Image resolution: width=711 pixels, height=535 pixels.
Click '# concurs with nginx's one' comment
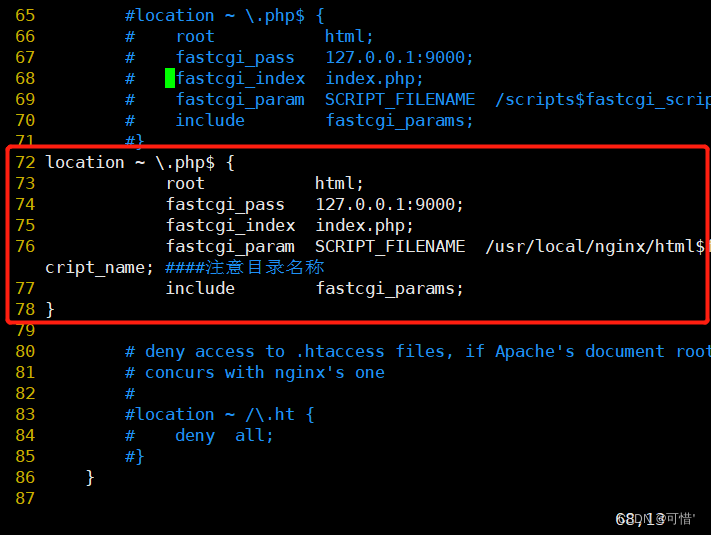[x=255, y=373]
